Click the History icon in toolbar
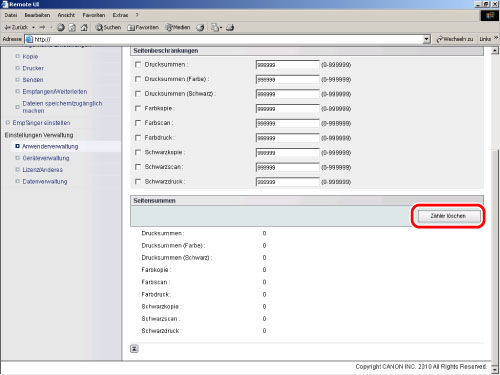500x375 pixels. [200, 28]
